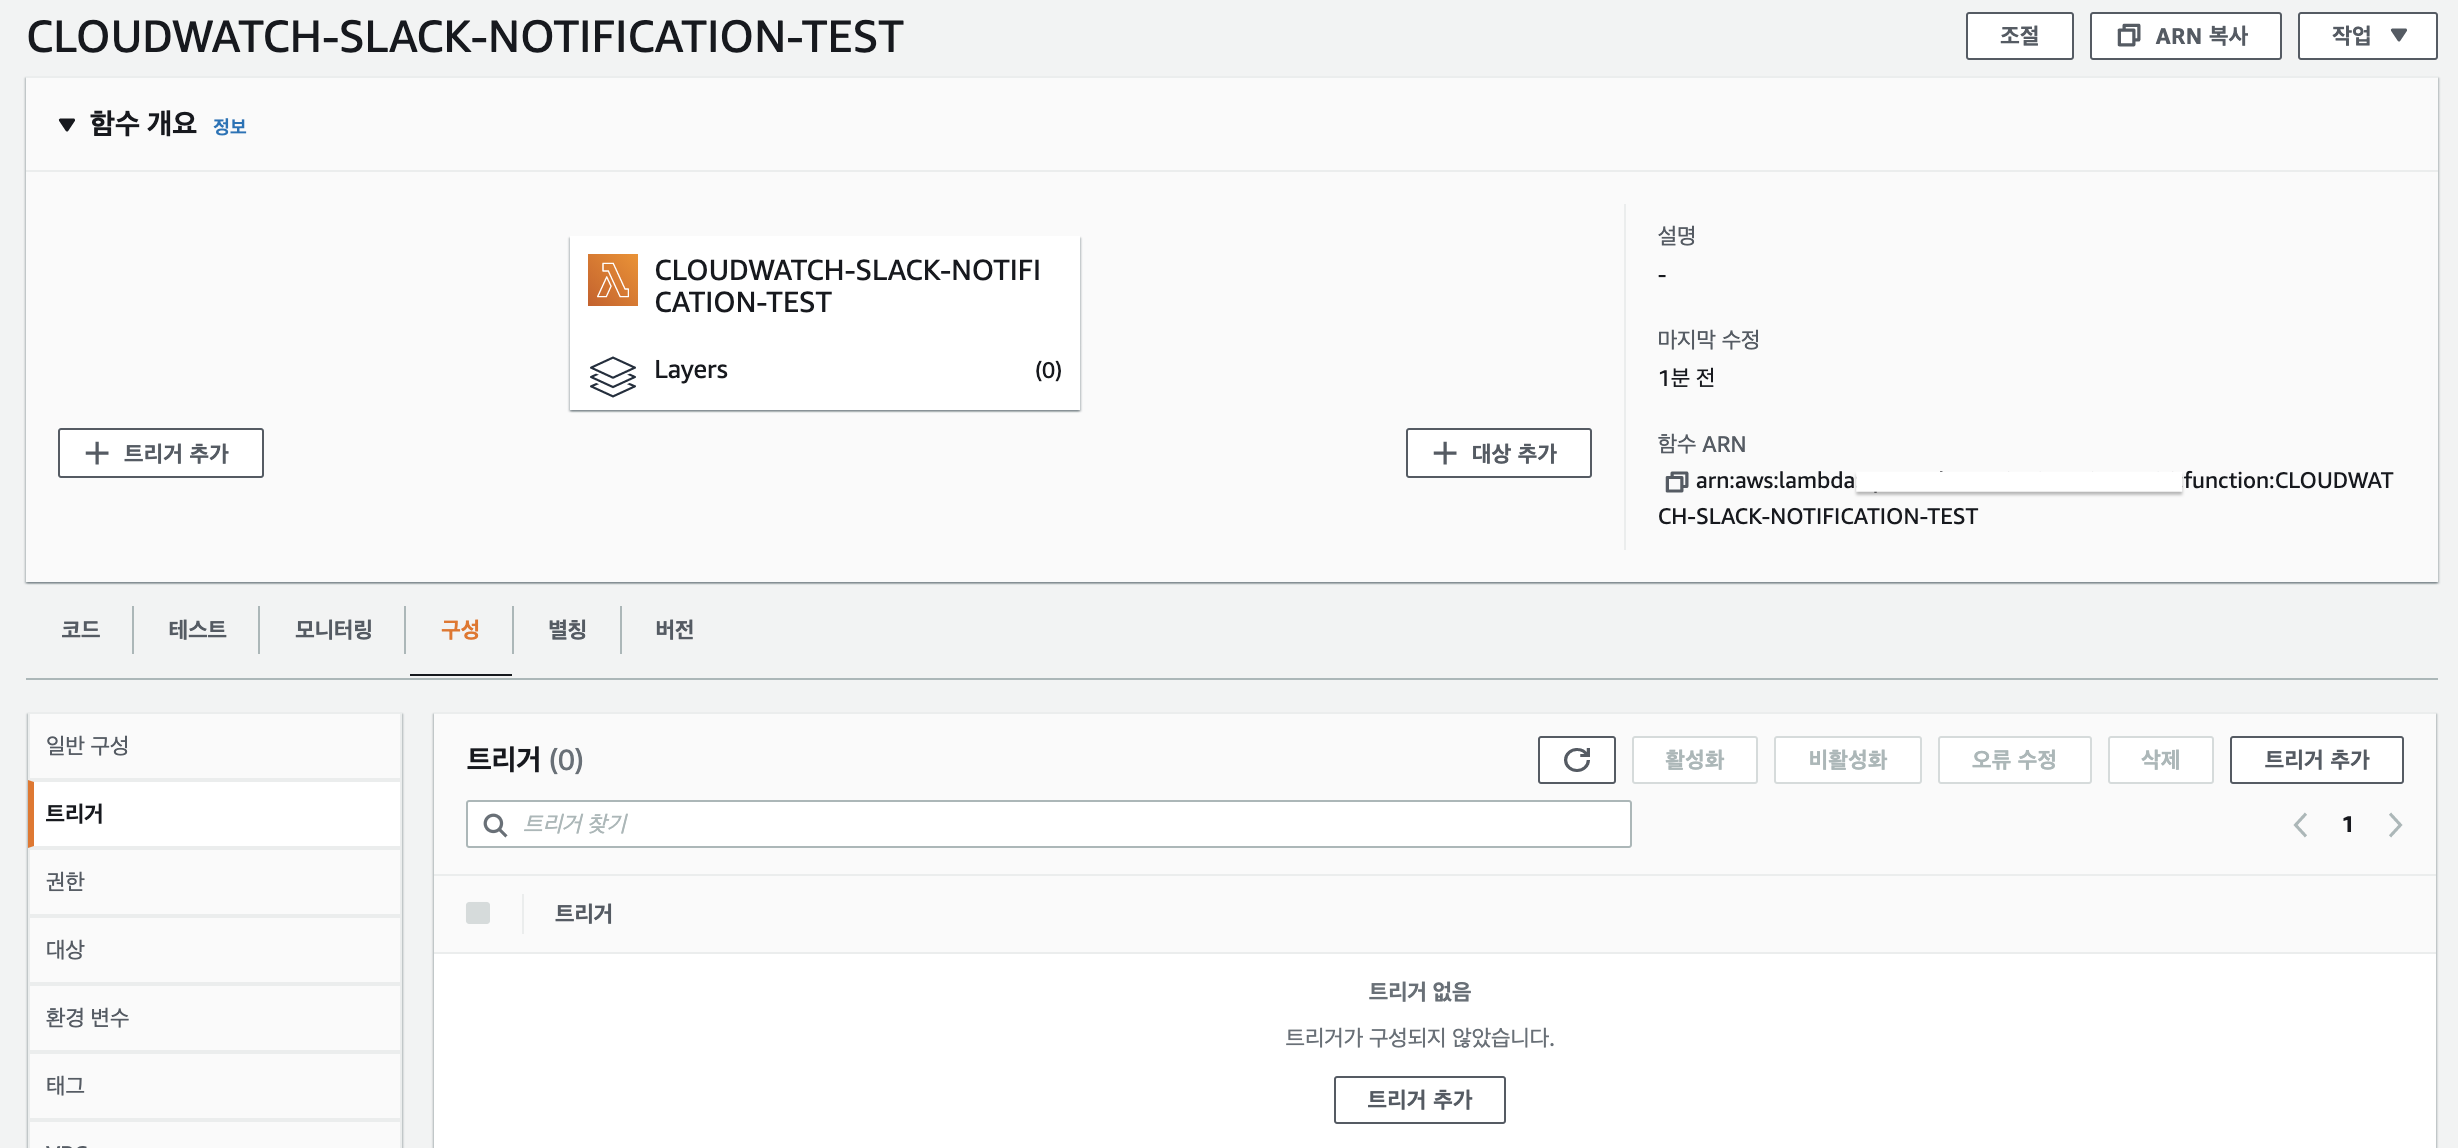Click the ARN 복사 copy button
Image resolution: width=2458 pixels, height=1148 pixels.
point(2185,36)
